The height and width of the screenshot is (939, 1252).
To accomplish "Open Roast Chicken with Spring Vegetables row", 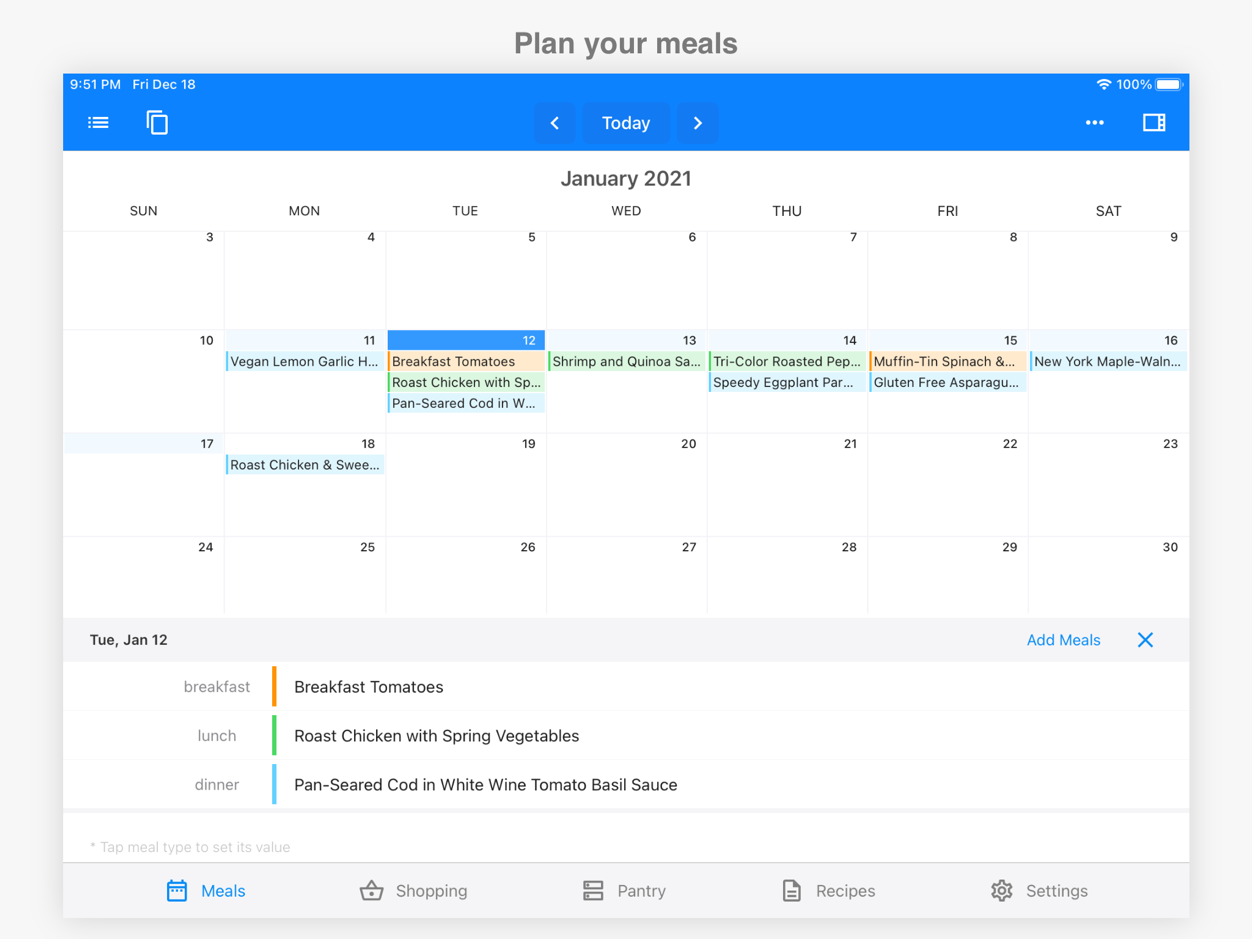I will [x=626, y=736].
